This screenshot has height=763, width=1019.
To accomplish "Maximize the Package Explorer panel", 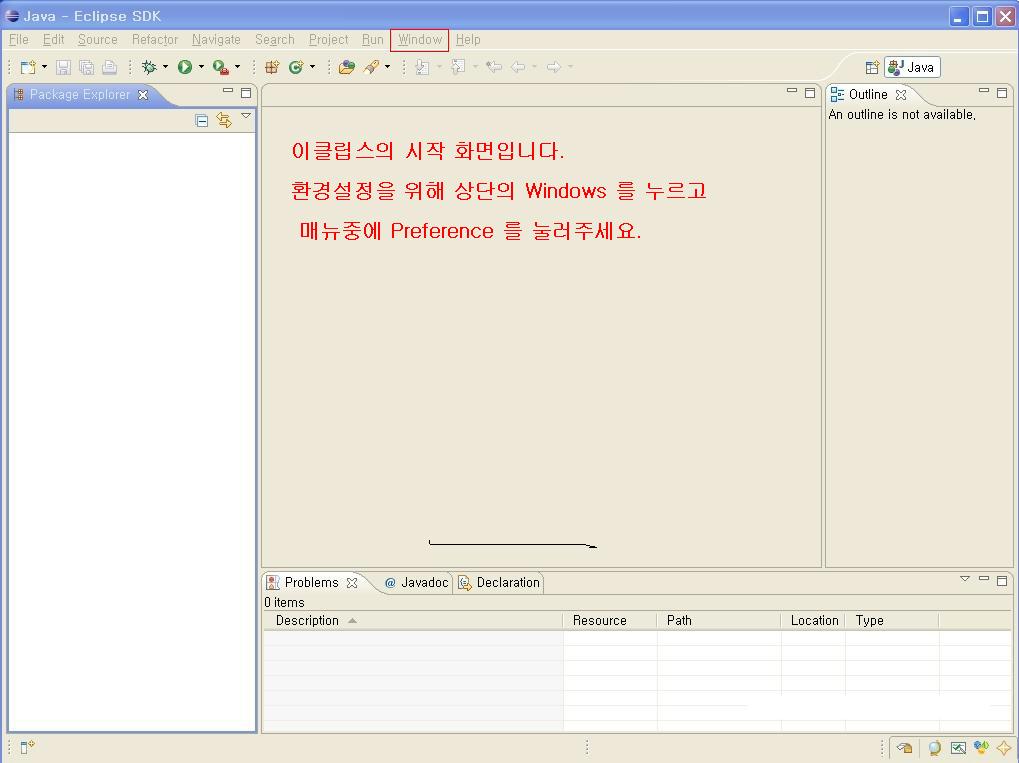I will [246, 93].
